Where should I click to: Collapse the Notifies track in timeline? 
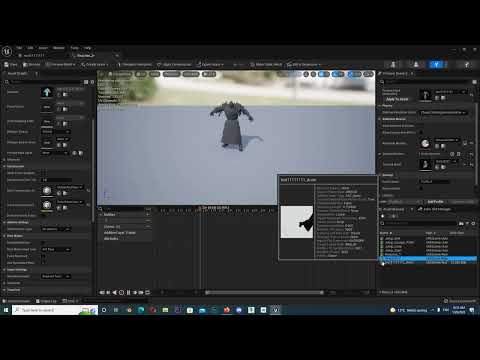point(101,215)
